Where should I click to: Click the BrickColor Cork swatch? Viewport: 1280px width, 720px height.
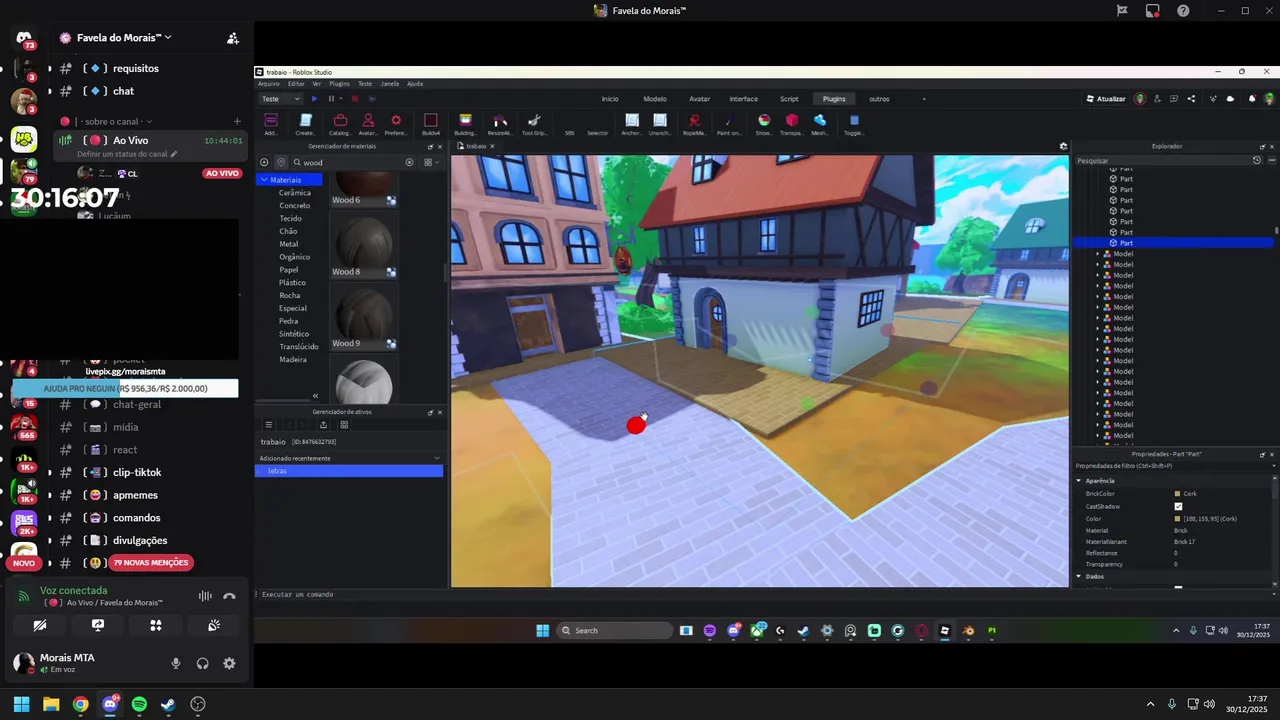[x=1178, y=494]
